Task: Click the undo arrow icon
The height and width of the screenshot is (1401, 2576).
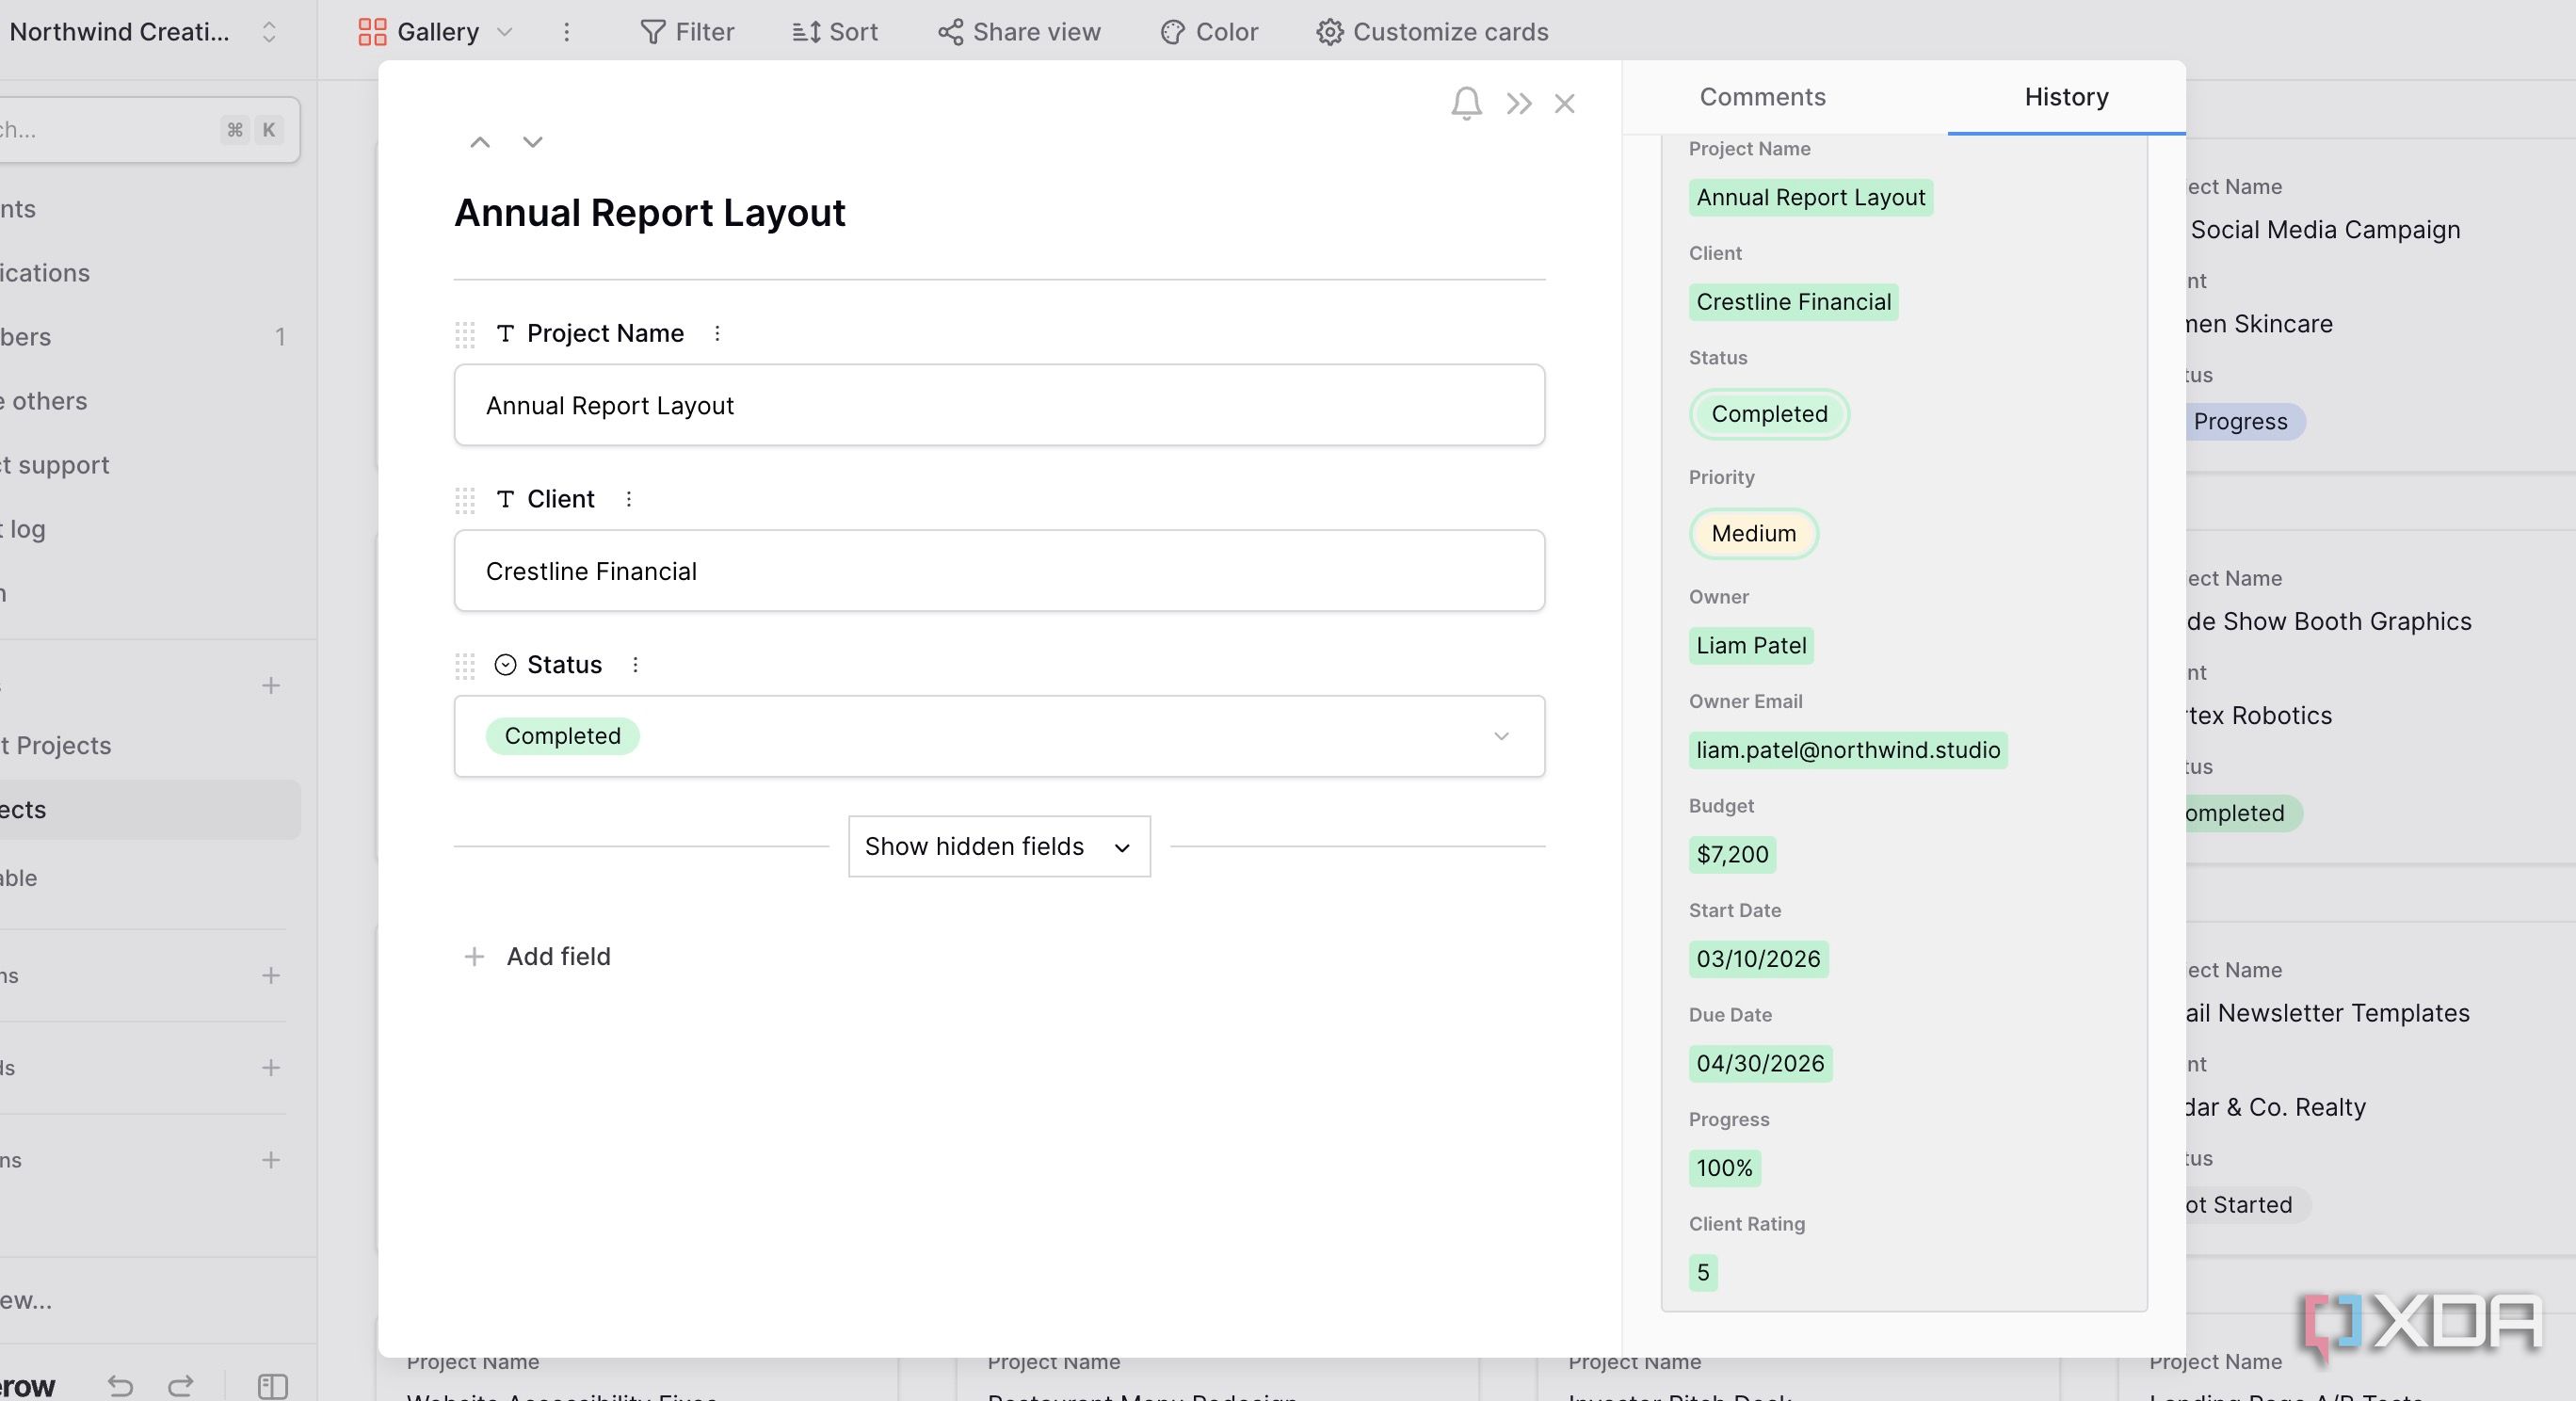Action: pyautogui.click(x=121, y=1386)
